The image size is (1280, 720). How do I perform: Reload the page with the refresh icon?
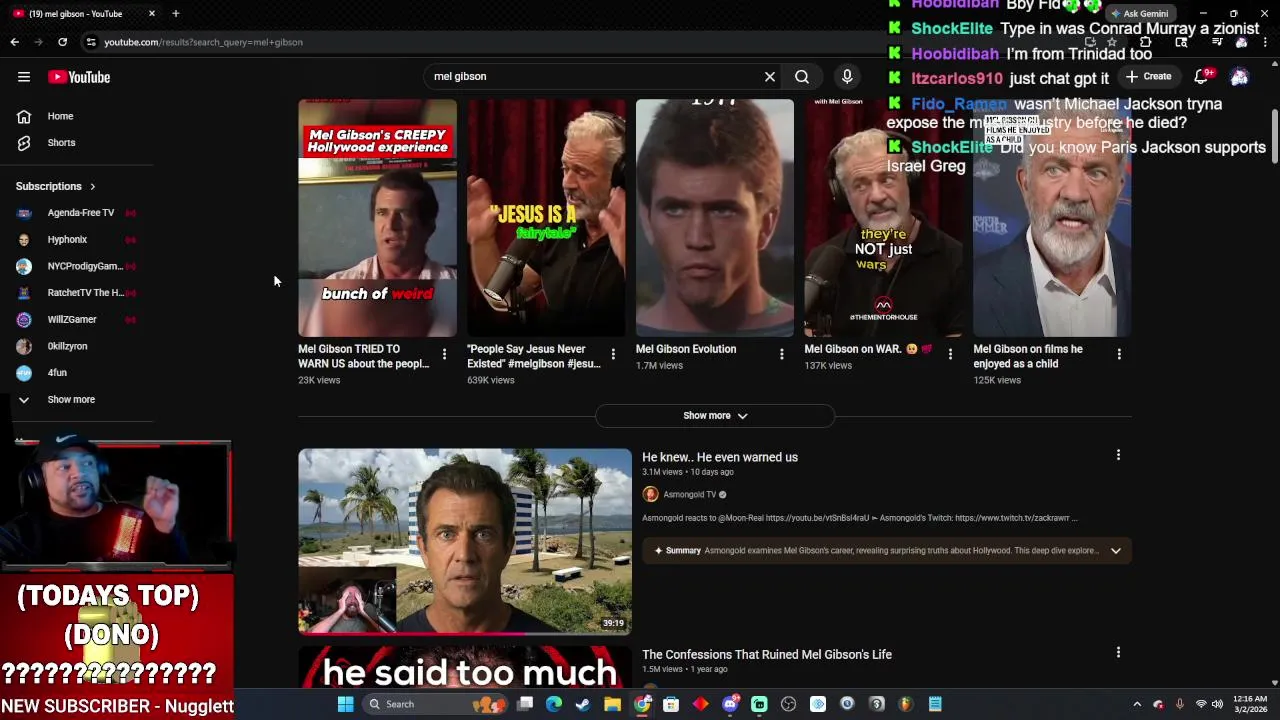point(62,42)
